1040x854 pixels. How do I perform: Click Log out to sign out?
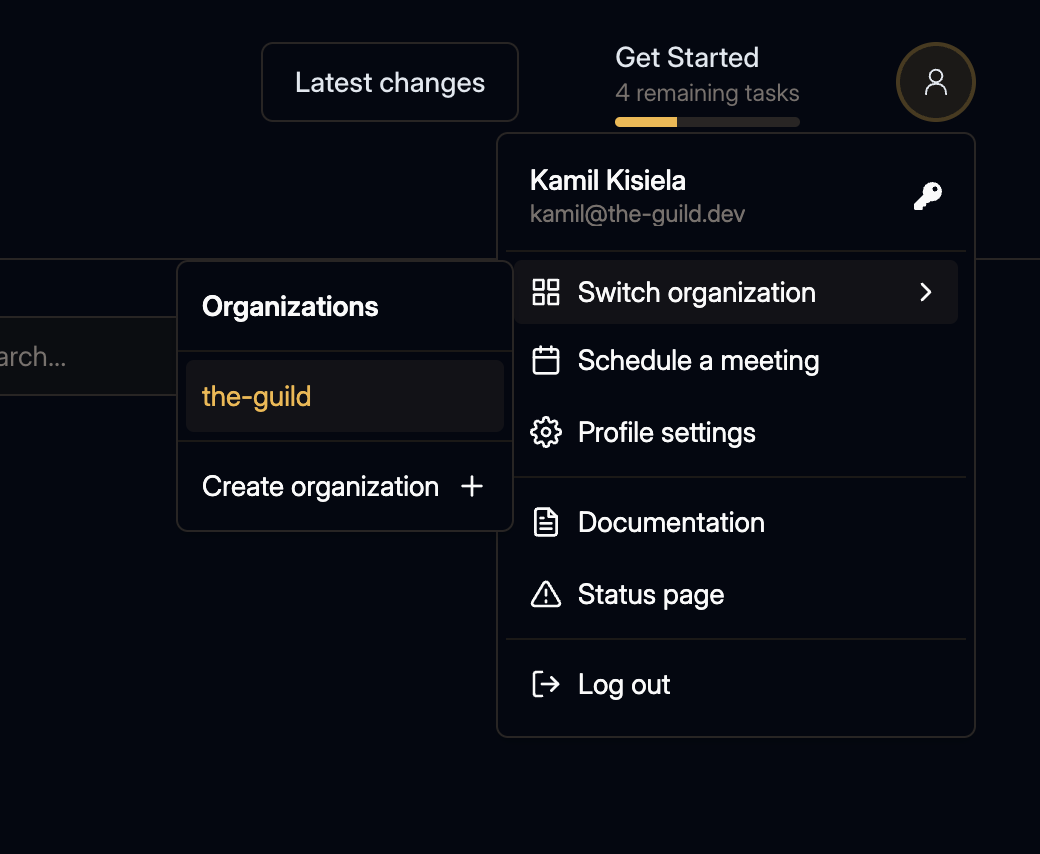[x=623, y=684]
